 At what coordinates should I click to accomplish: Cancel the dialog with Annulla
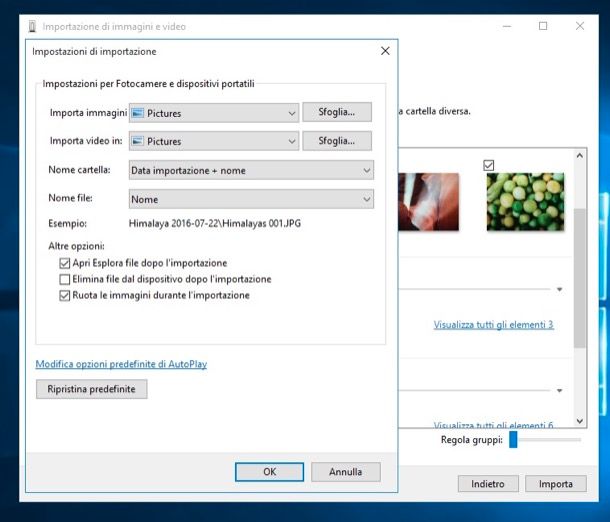click(x=345, y=471)
